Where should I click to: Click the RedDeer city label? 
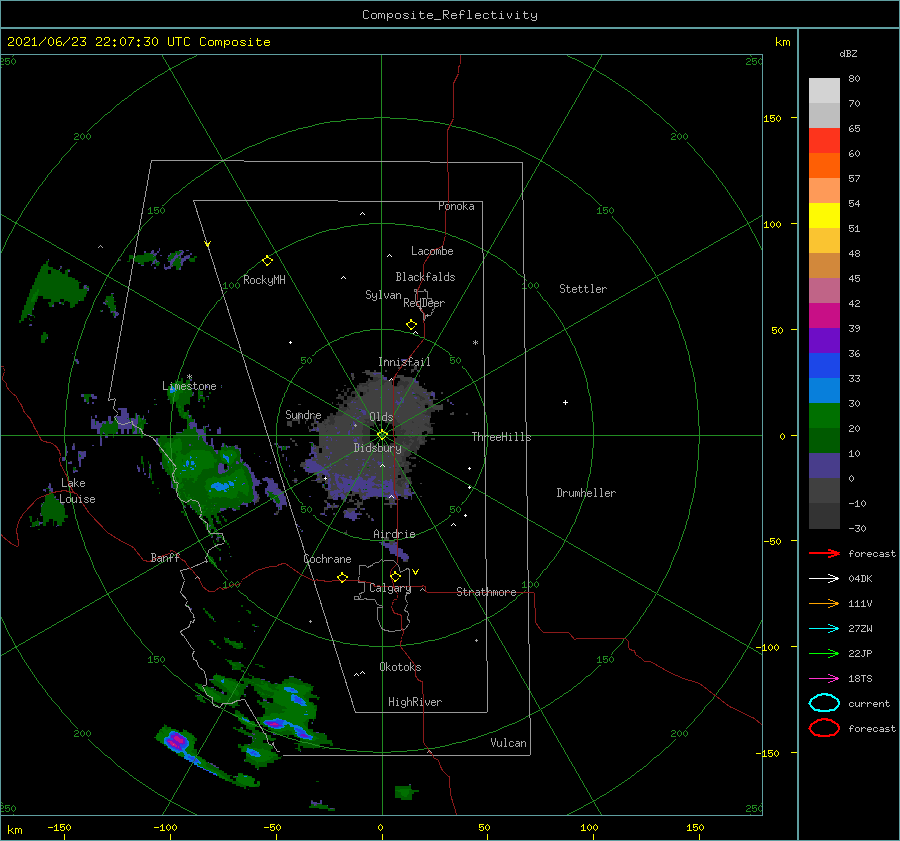point(424,303)
